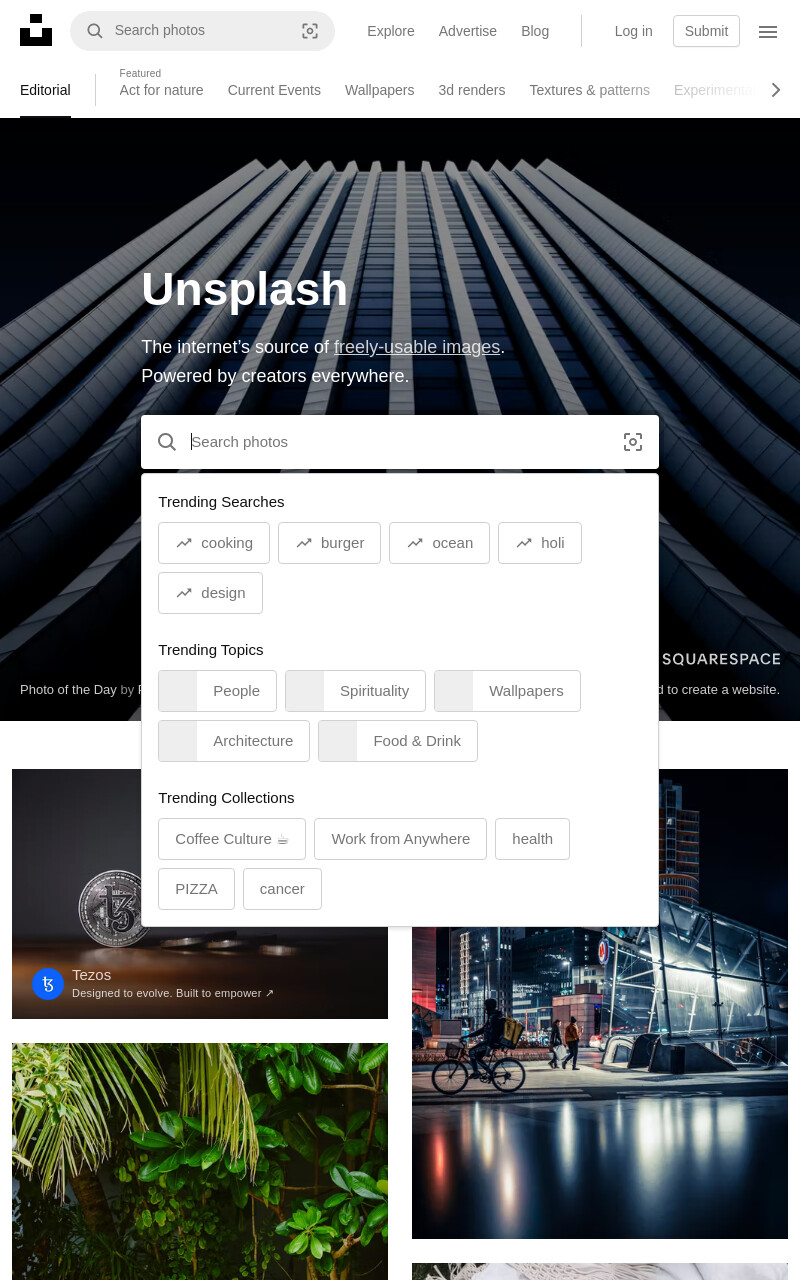Image resolution: width=800 pixels, height=1280 pixels.
Task: Click the magnifier icon in hero search box
Action: click(x=167, y=442)
